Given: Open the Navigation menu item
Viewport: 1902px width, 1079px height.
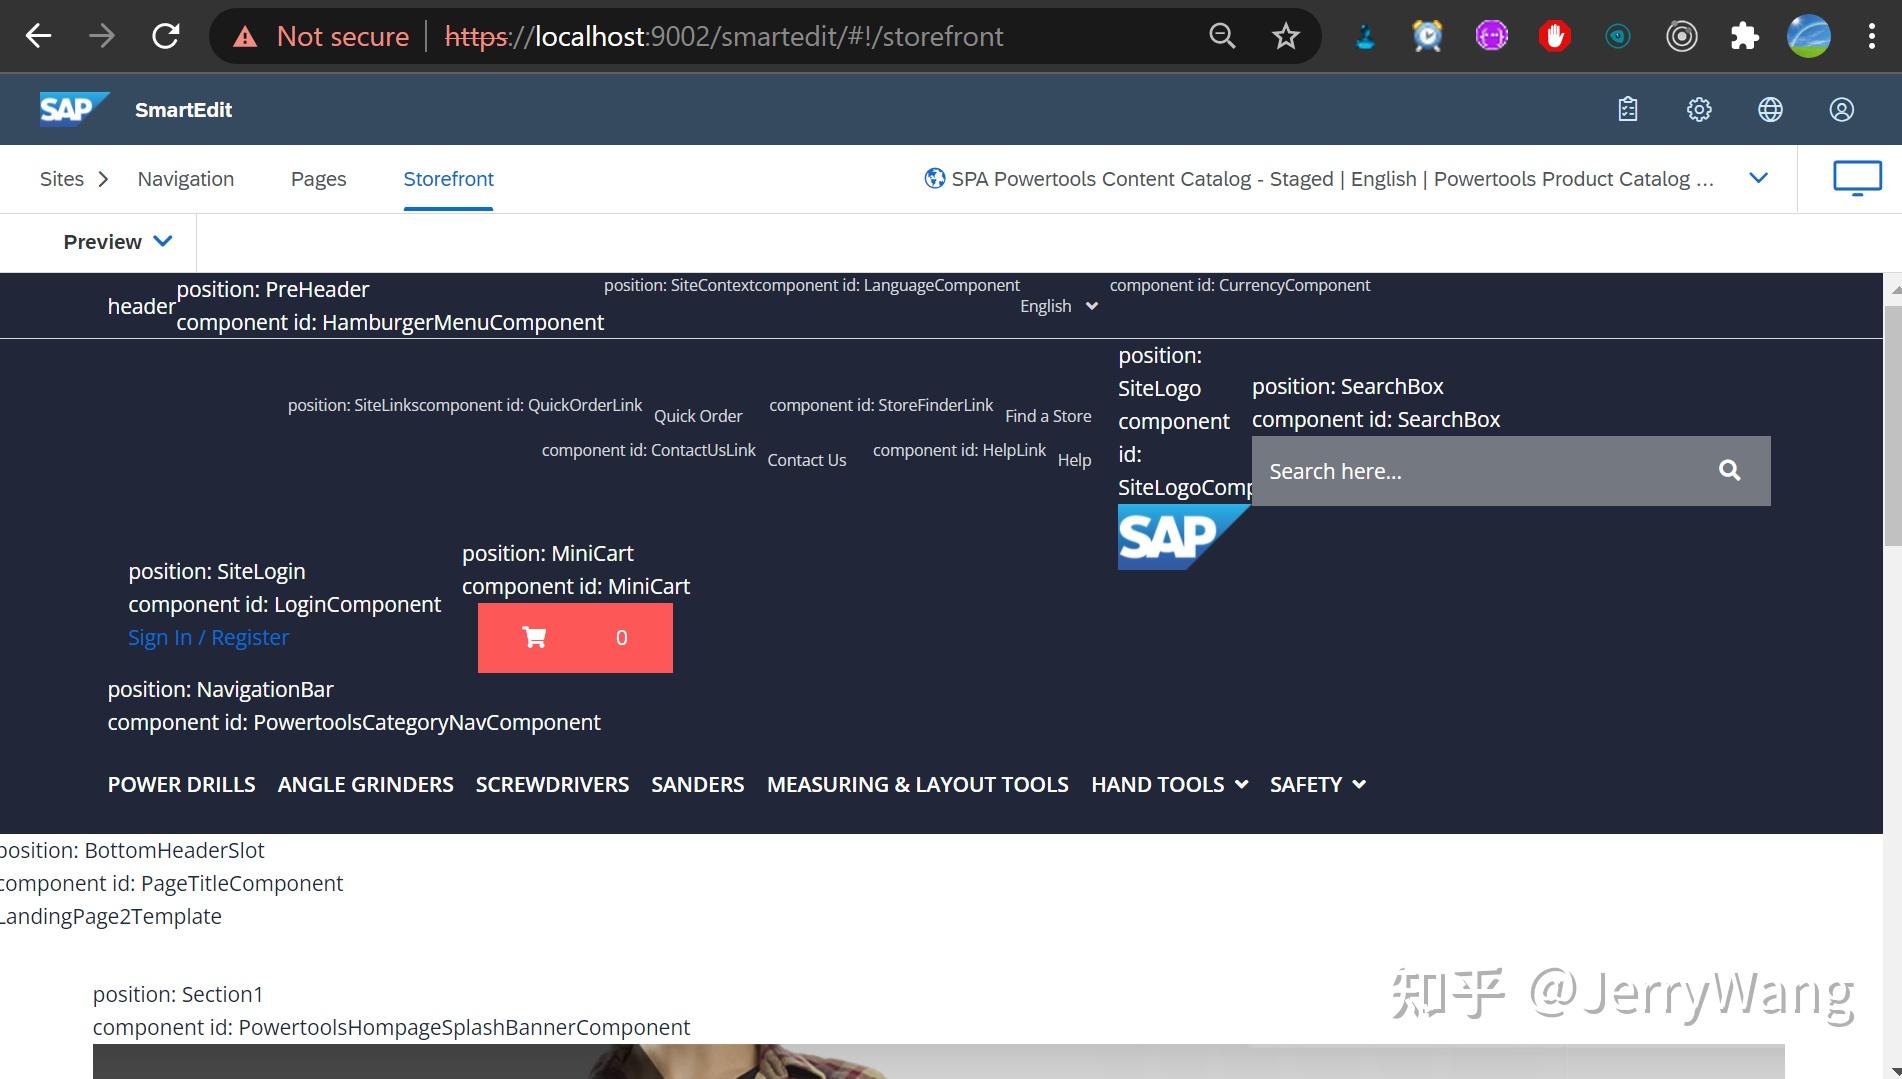Looking at the screenshot, I should (185, 179).
